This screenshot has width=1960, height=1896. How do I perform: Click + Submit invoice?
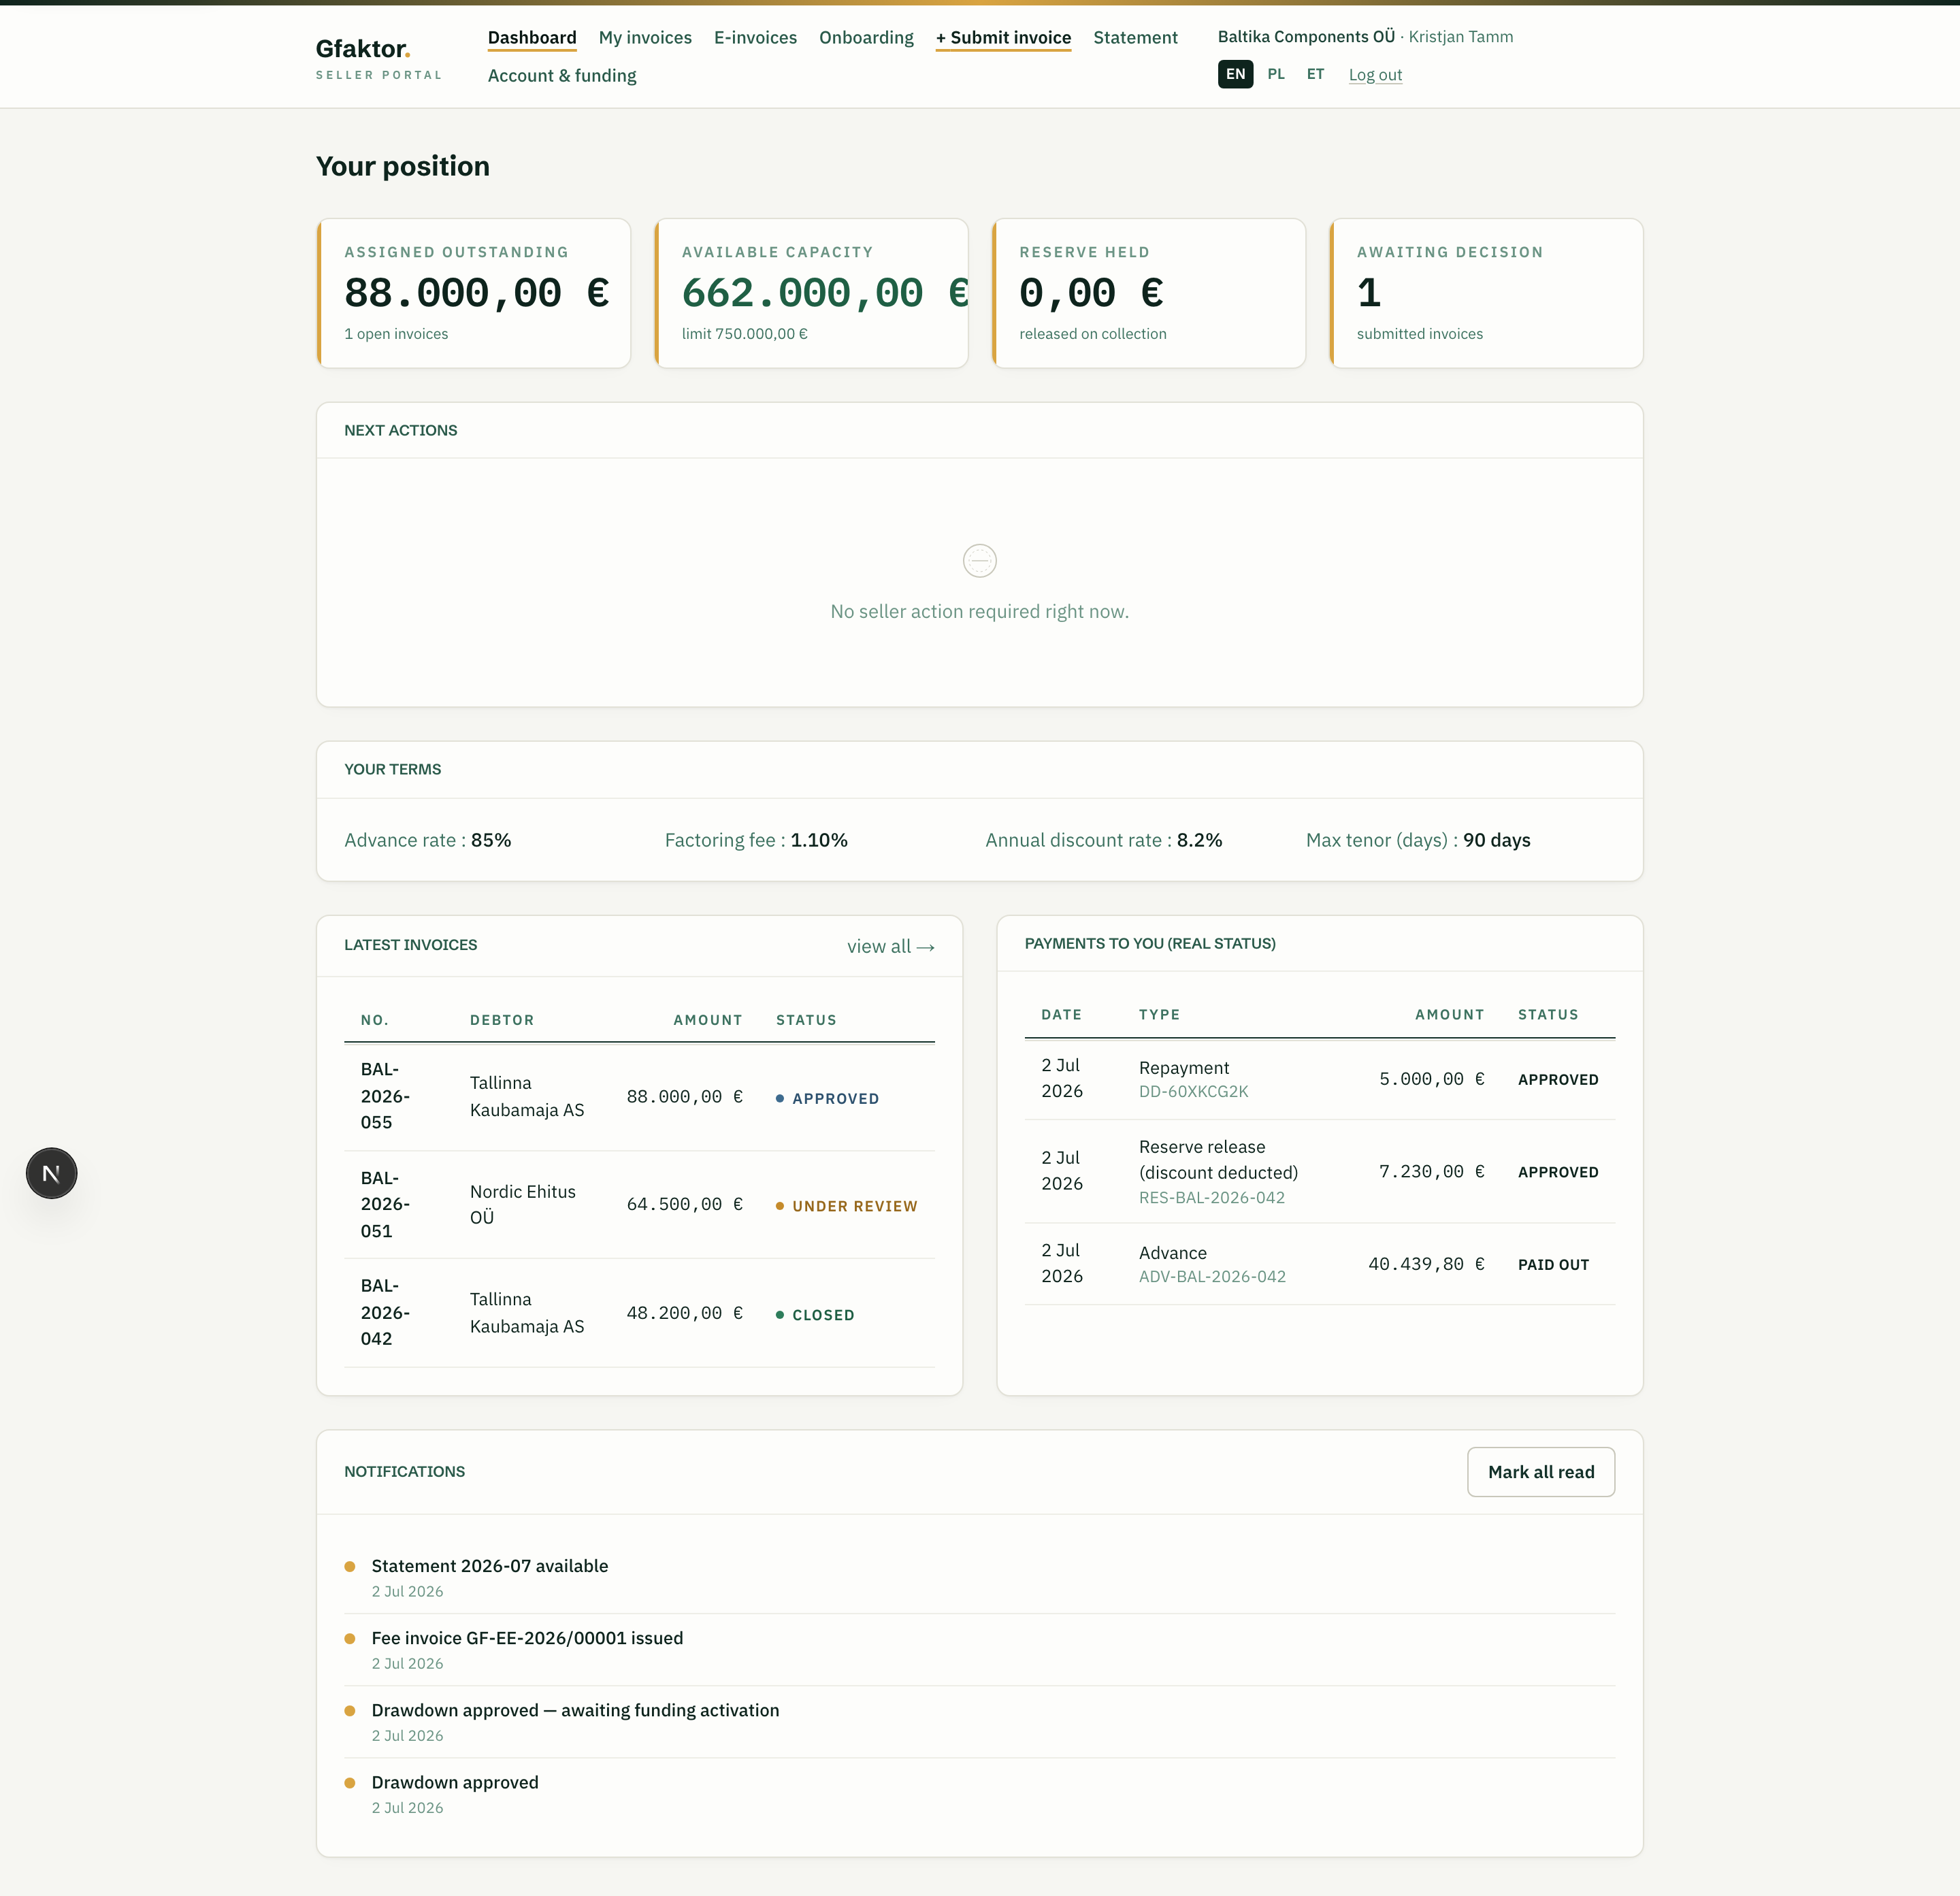[x=1003, y=38]
